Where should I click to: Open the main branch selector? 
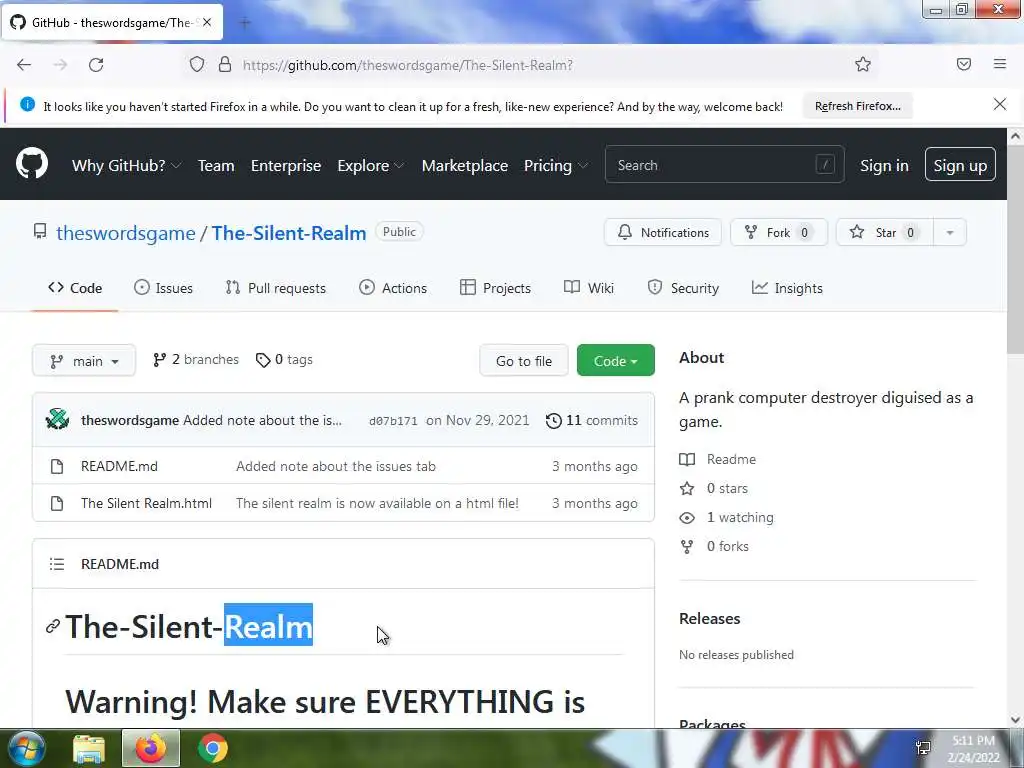(x=84, y=360)
